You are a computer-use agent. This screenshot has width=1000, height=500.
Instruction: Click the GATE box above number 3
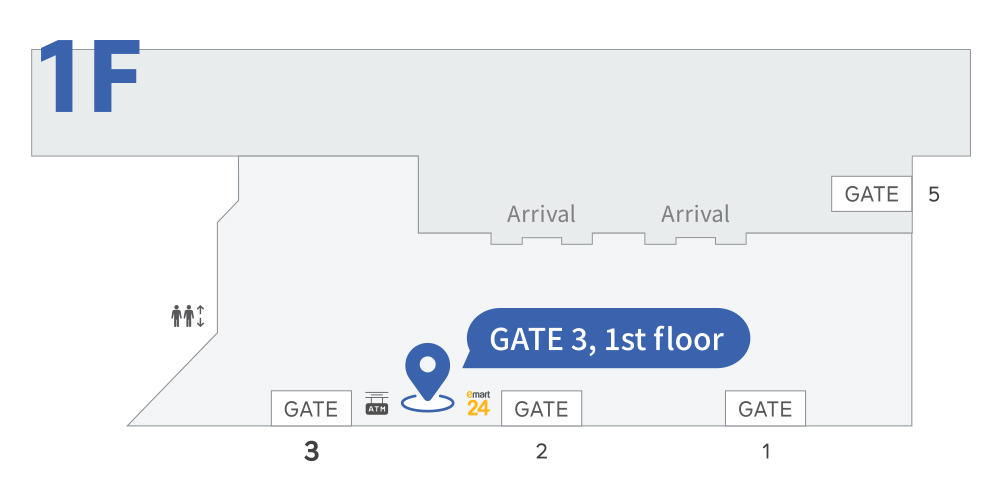(311, 408)
